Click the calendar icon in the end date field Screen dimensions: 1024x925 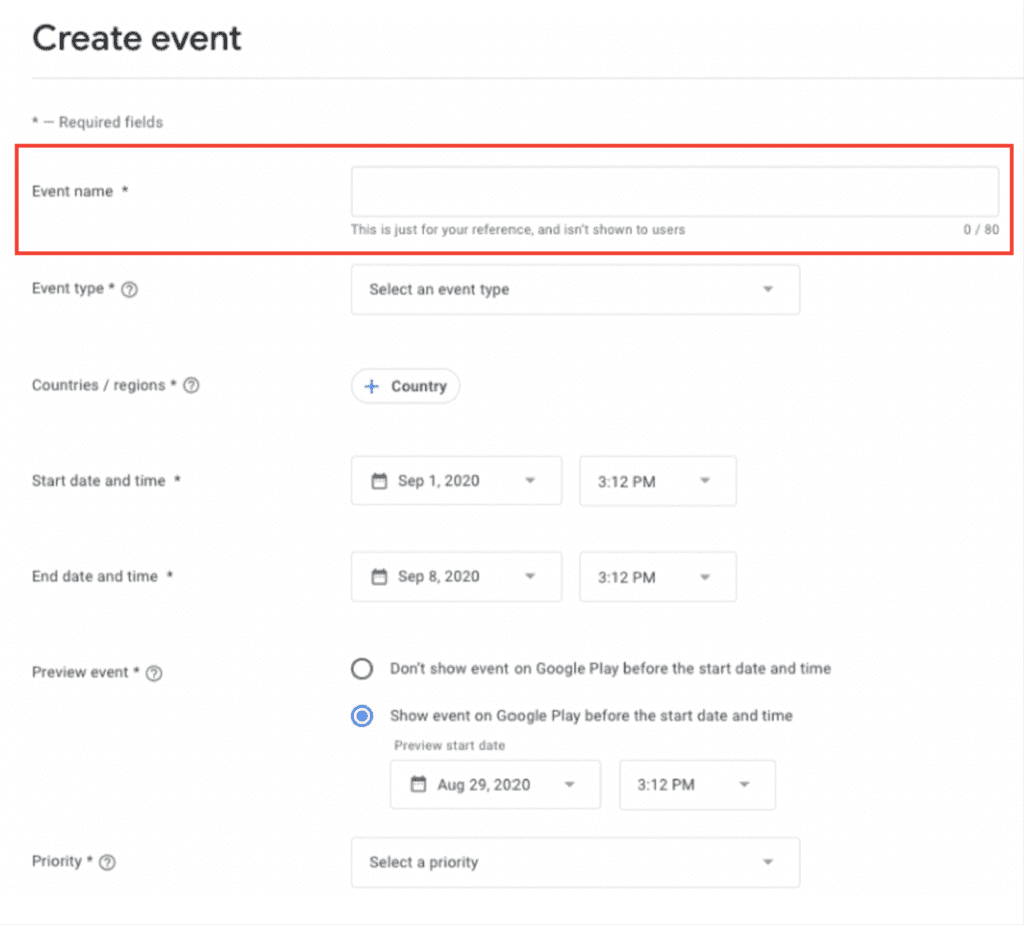379,577
